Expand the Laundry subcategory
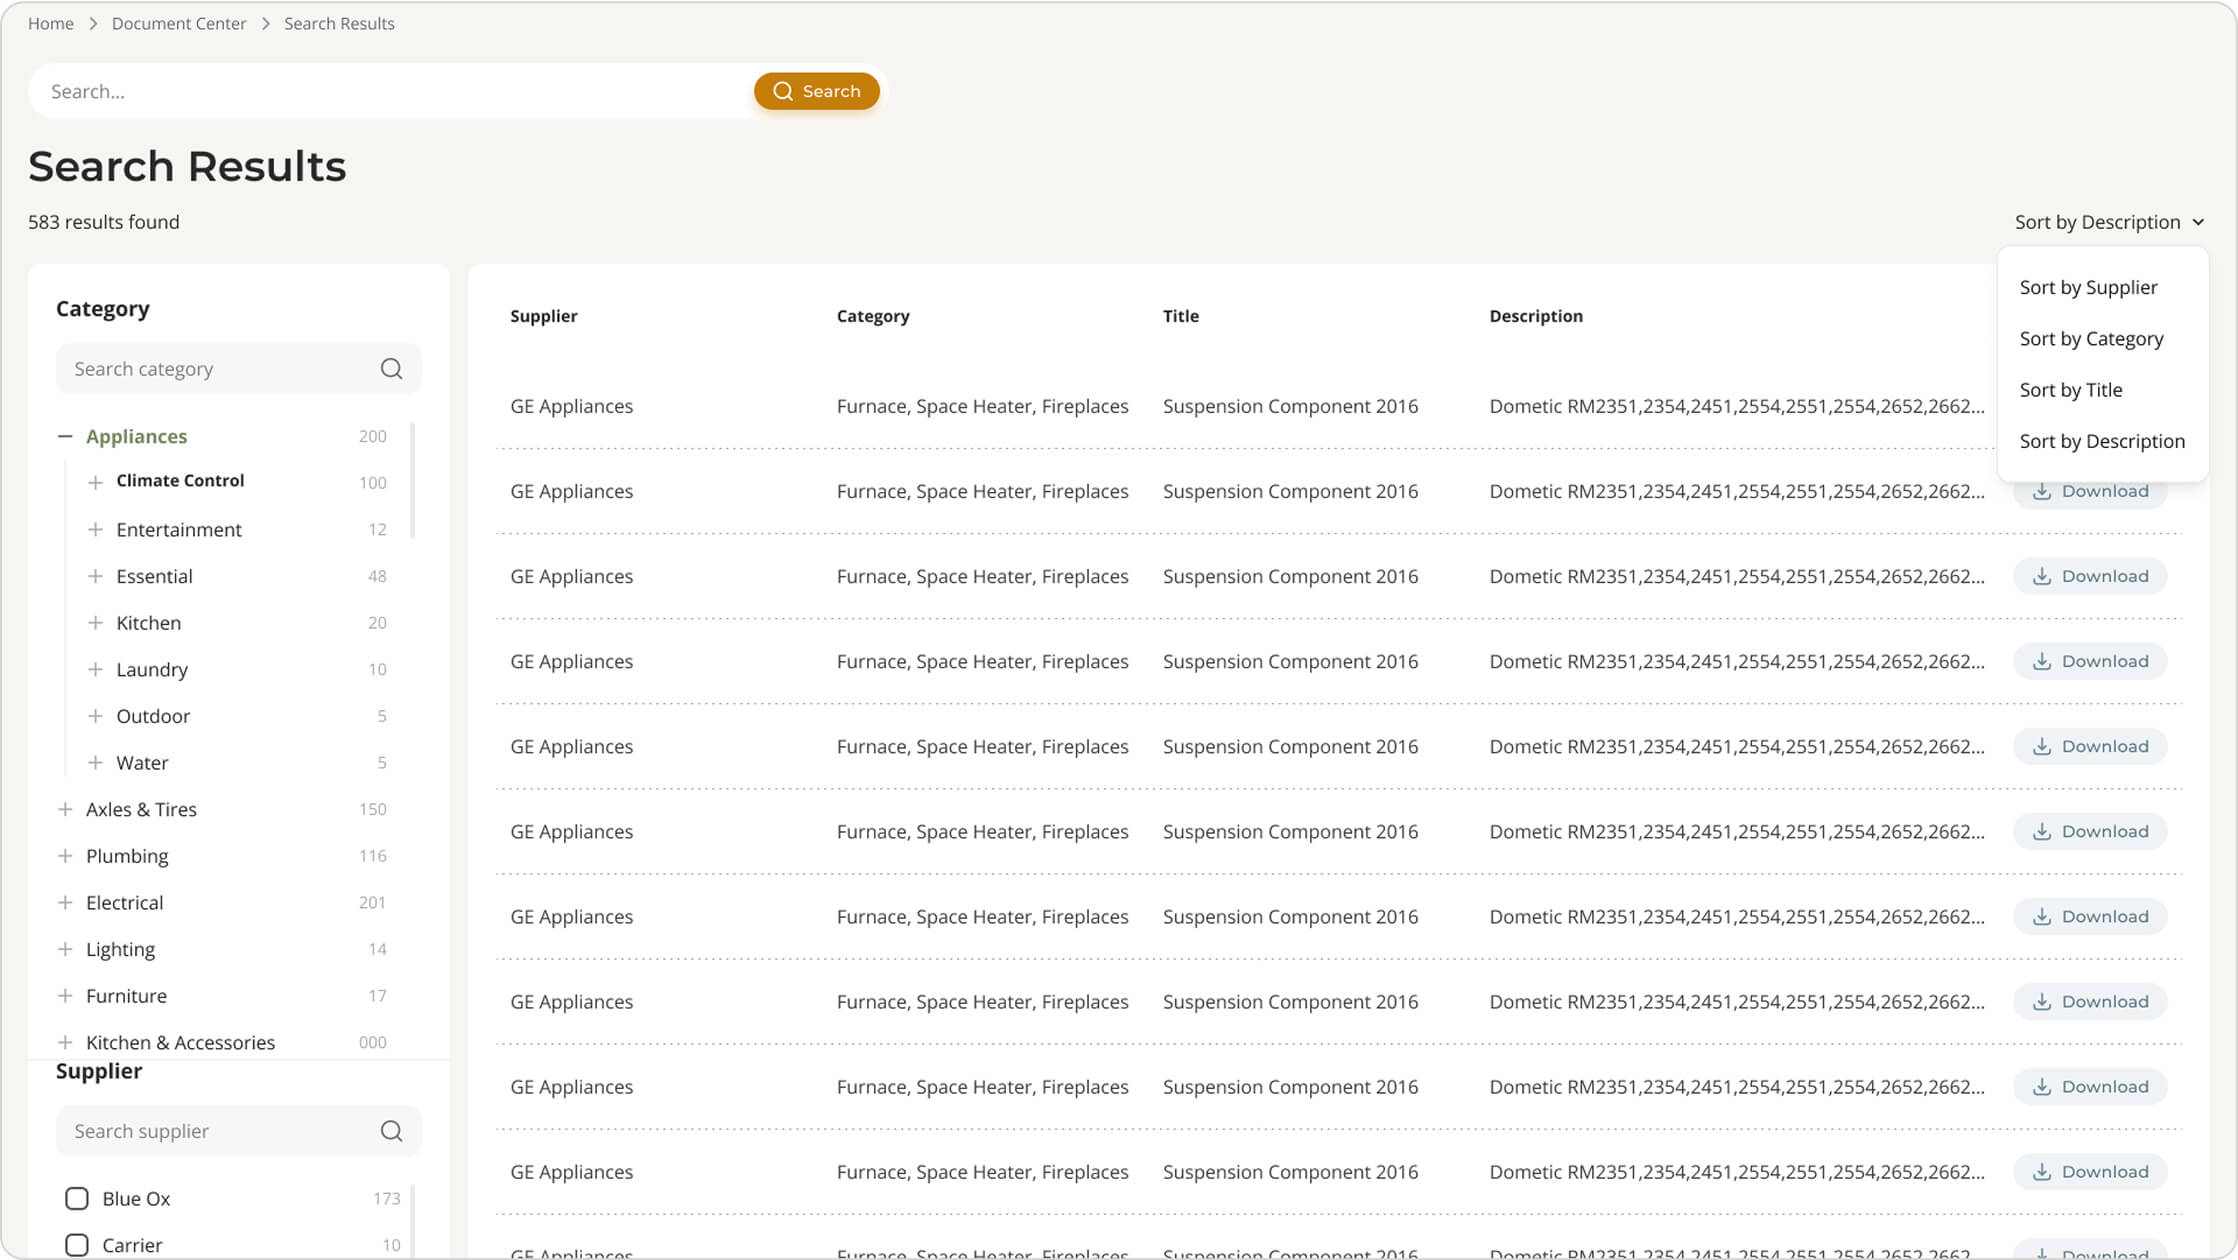 click(x=95, y=669)
